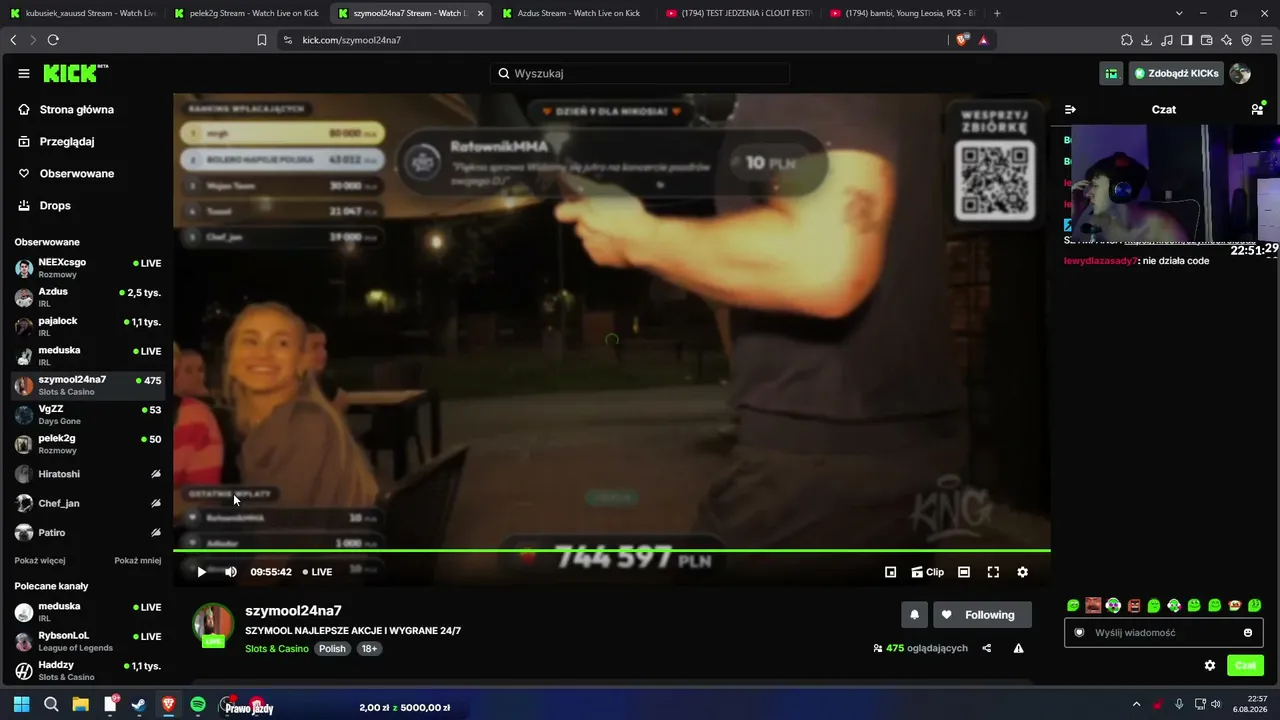Image resolution: width=1280 pixels, height=720 pixels.
Task: Open Brave Rewards triangle icon
Action: [984, 40]
